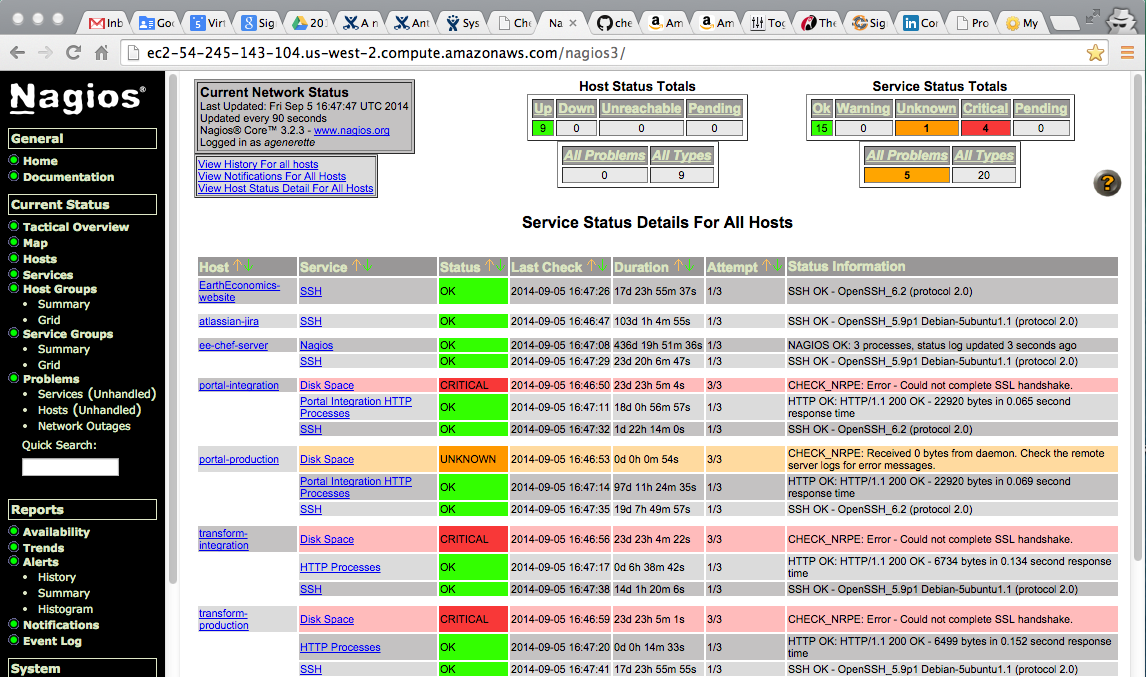1146x677 pixels.
Task: Click the www.nagios.org link
Action: (x=351, y=130)
